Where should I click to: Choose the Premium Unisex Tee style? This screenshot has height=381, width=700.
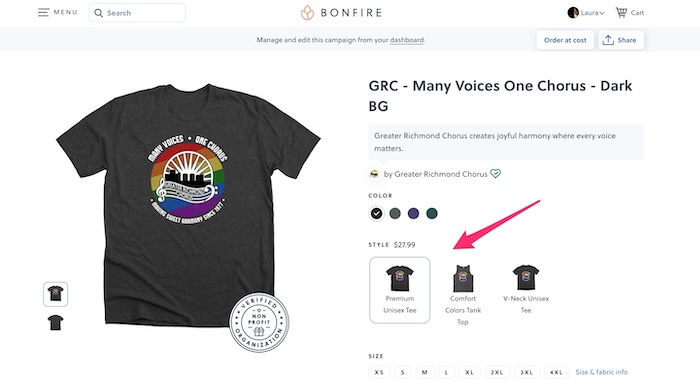click(x=400, y=290)
